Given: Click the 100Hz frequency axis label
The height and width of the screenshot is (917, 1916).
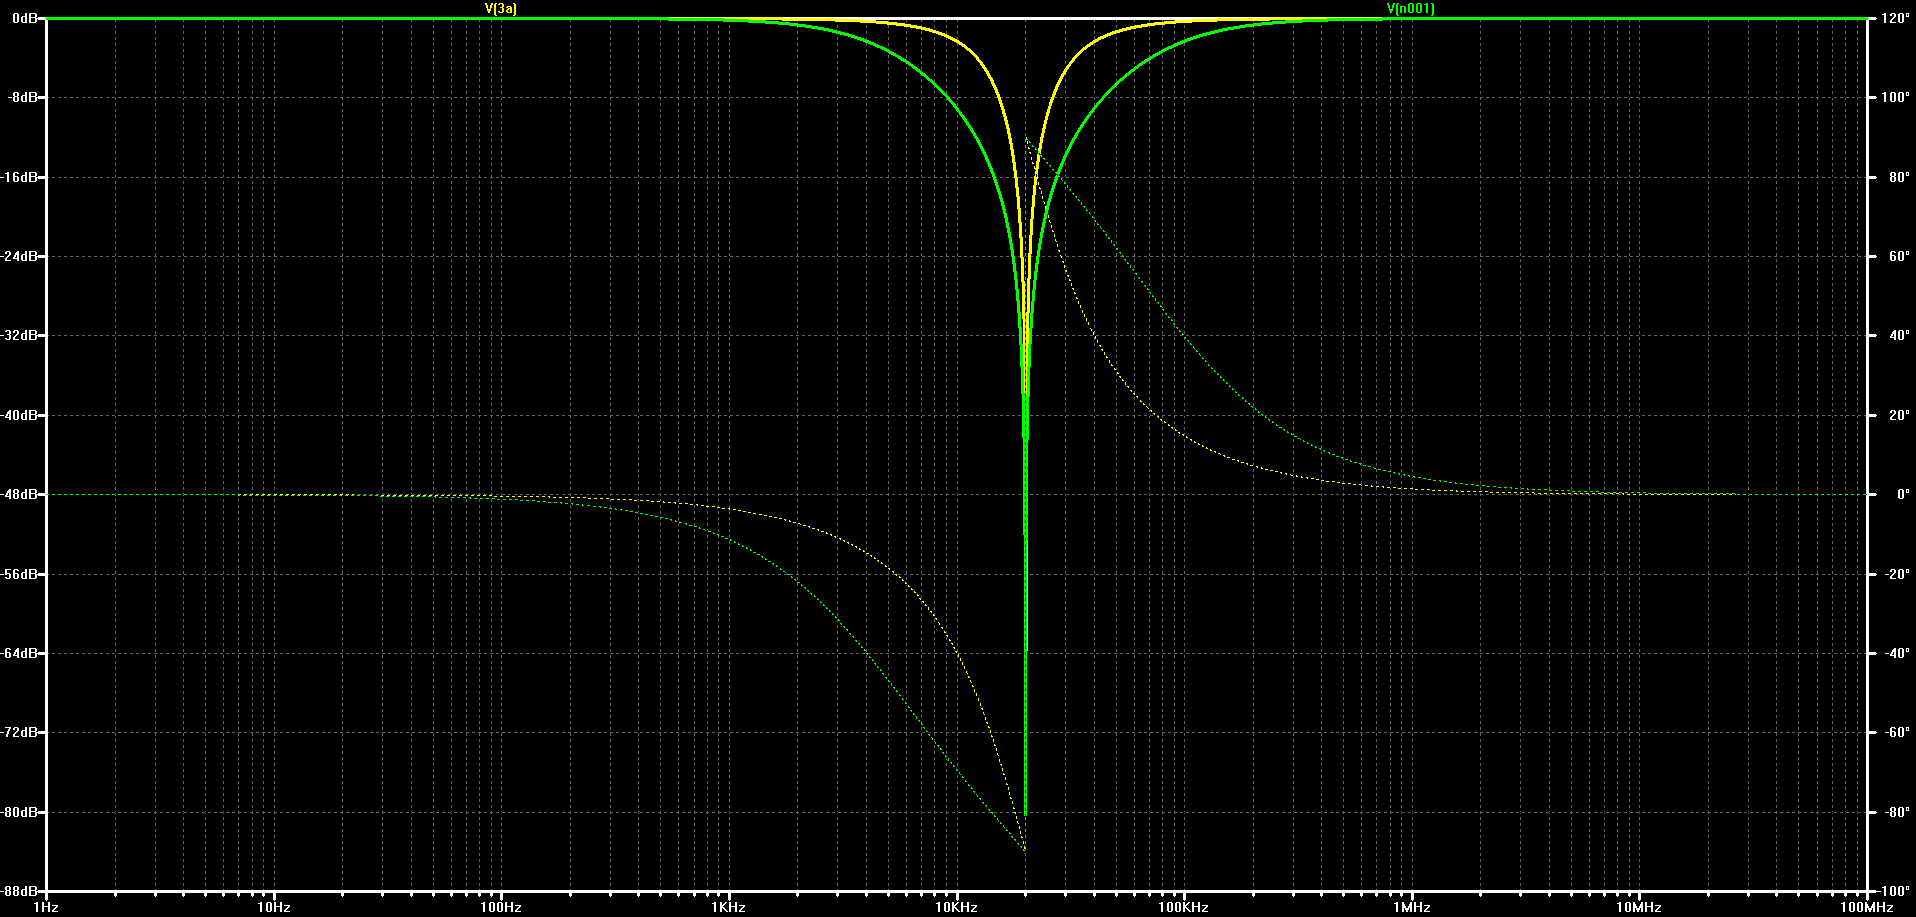Looking at the screenshot, I should click(501, 908).
